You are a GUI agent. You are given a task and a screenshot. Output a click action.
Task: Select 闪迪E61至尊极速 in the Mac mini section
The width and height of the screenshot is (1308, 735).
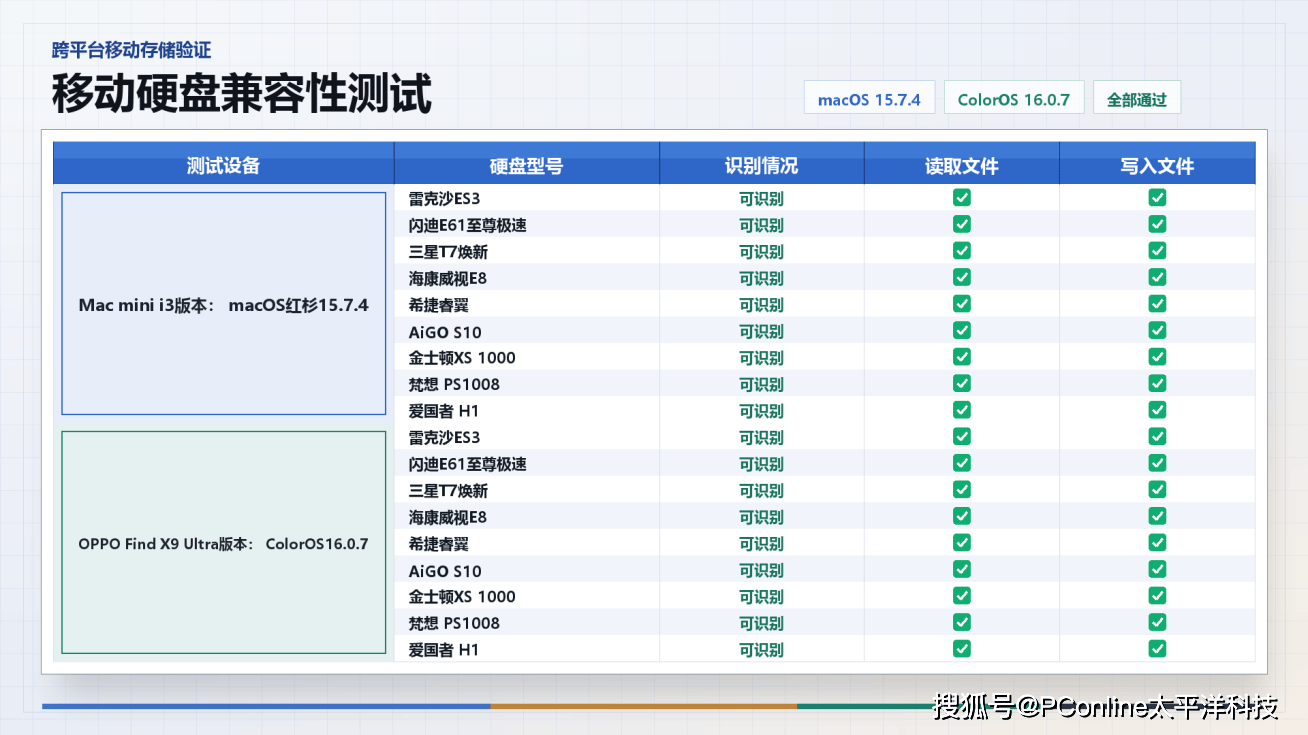(467, 225)
